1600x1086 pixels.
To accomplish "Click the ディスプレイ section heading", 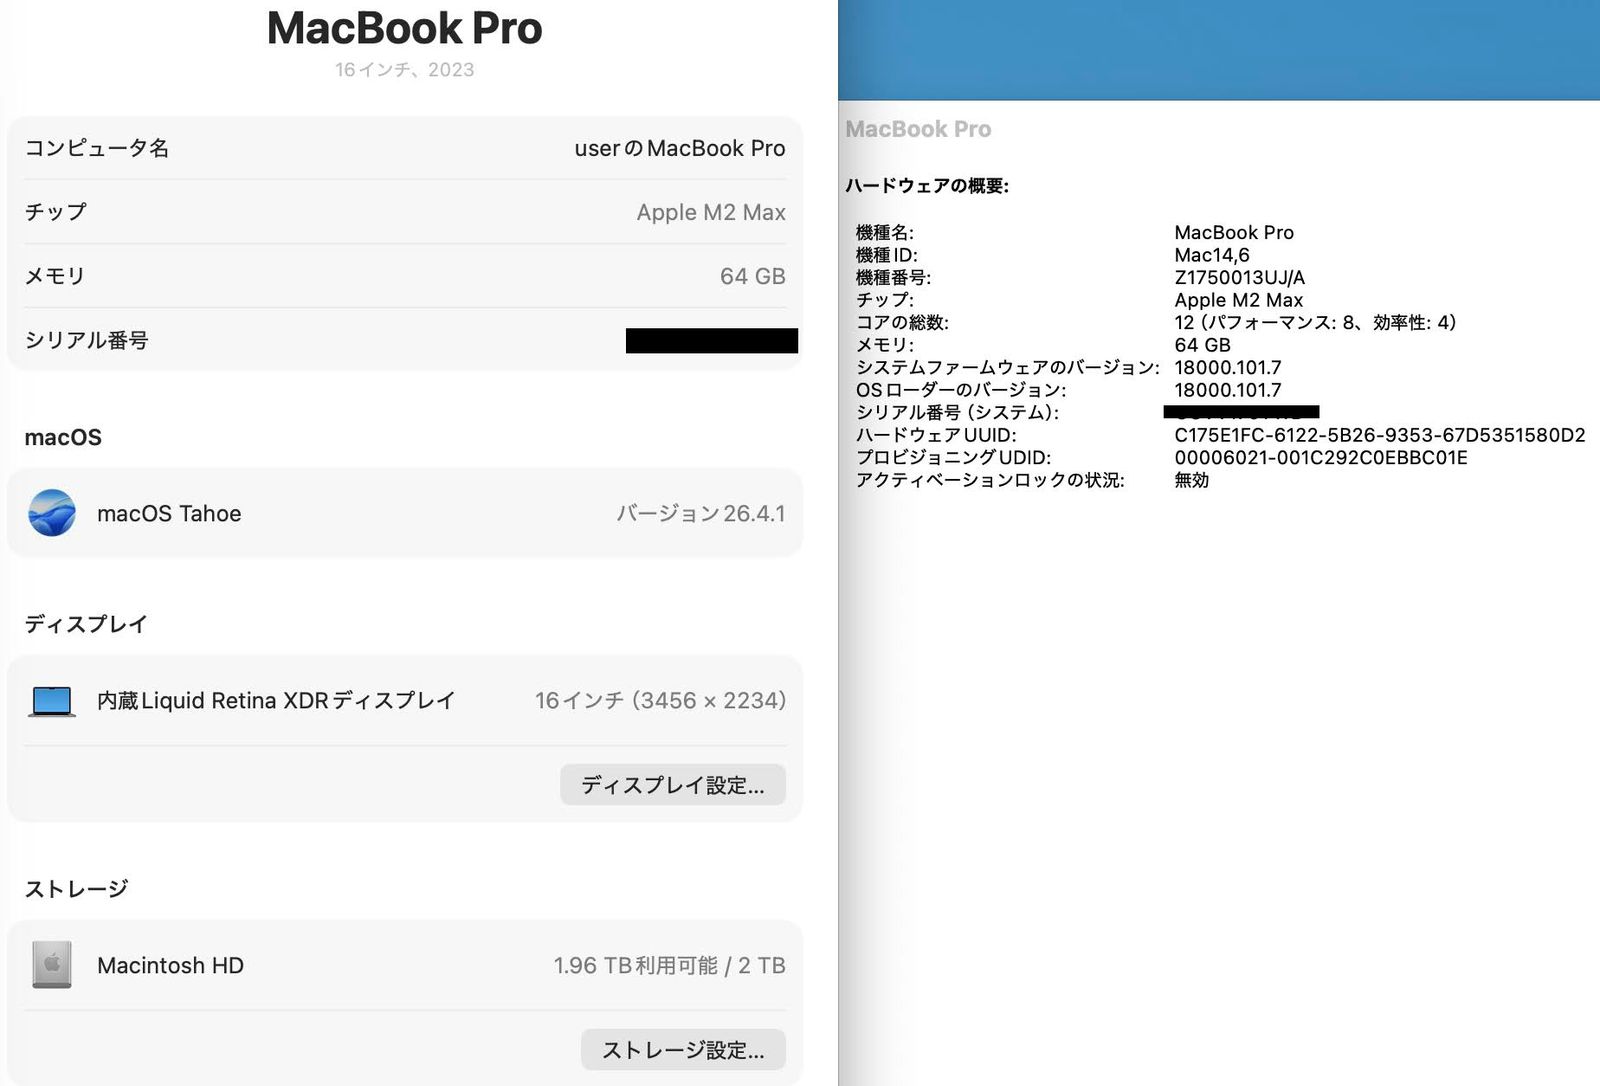I will click(87, 624).
